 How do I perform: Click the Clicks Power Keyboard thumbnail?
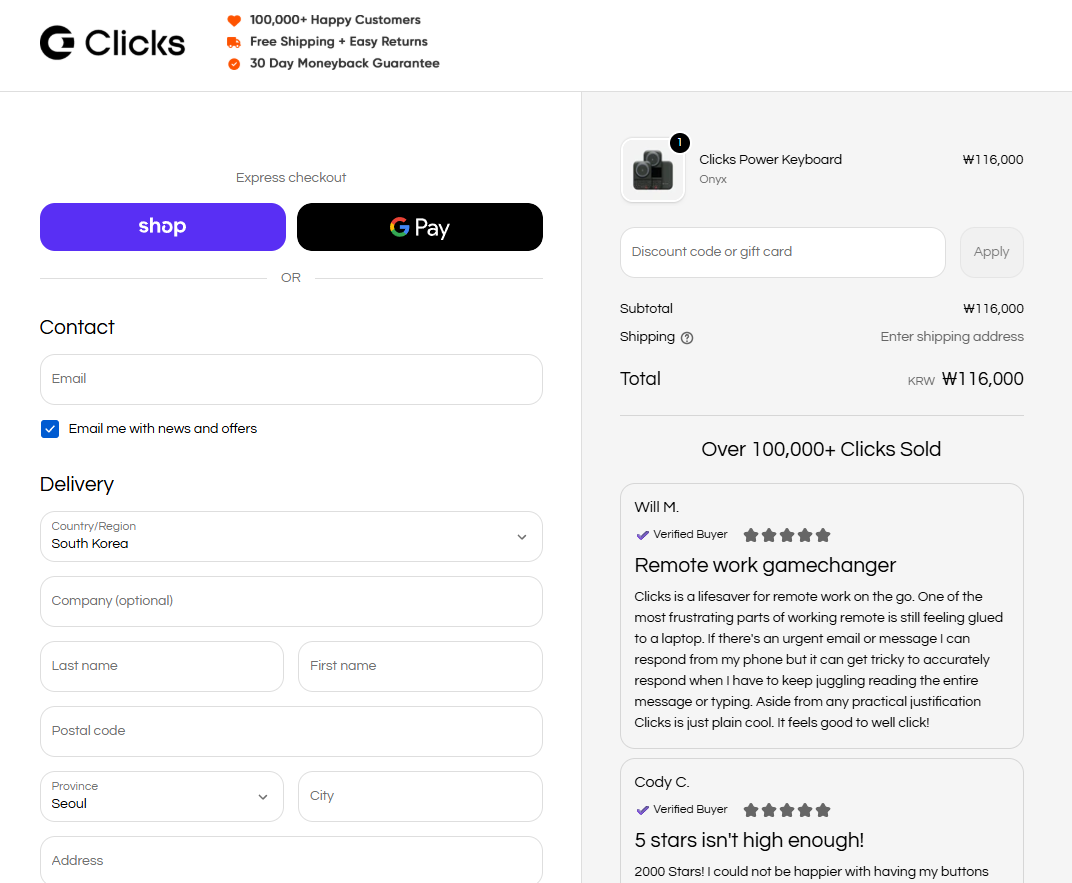point(652,170)
